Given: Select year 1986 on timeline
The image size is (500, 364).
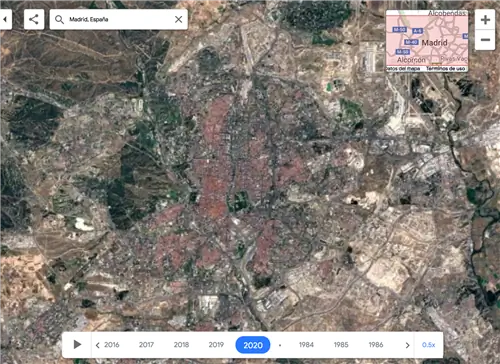Looking at the screenshot, I should point(376,345).
